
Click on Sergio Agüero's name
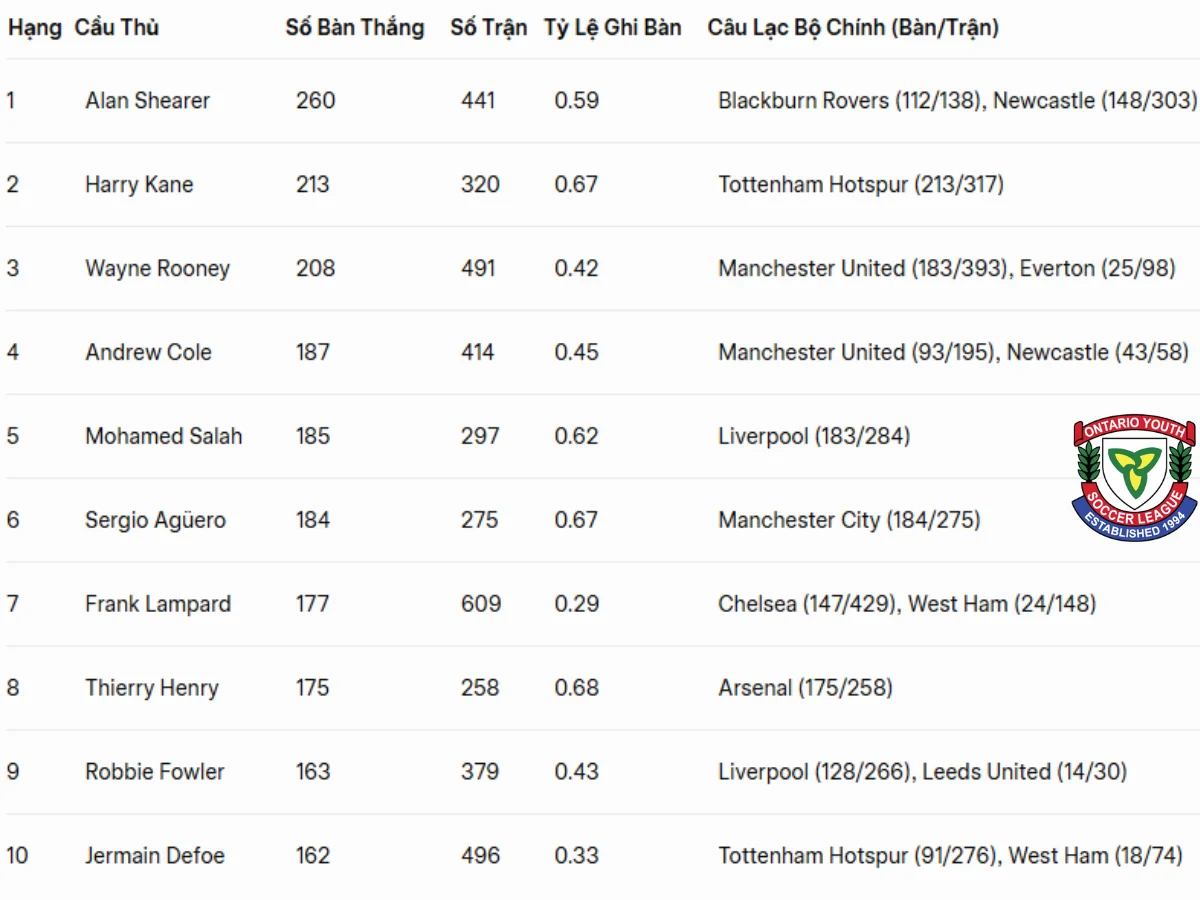tap(155, 520)
